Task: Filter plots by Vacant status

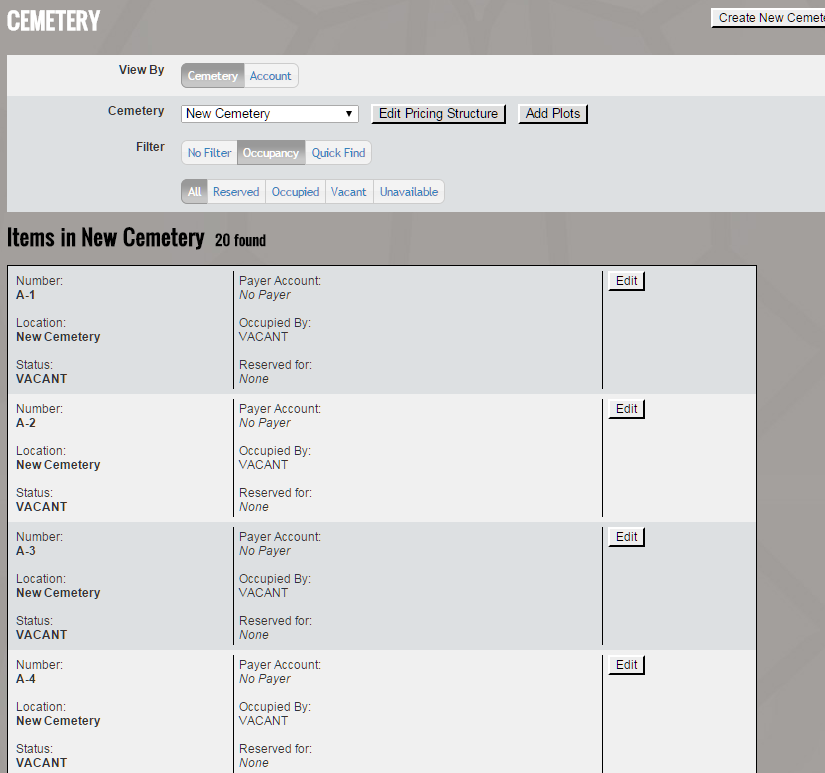Action: (349, 192)
